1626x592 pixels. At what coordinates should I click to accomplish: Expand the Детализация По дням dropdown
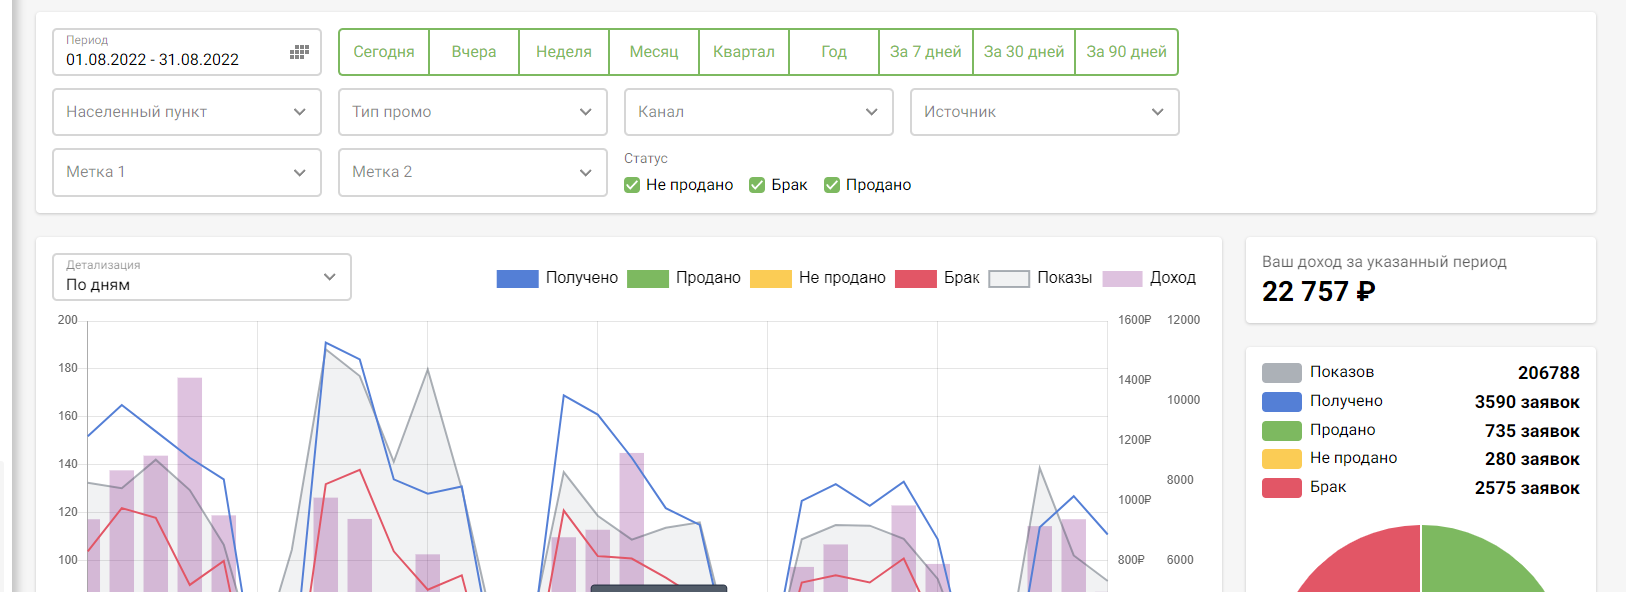click(x=202, y=277)
